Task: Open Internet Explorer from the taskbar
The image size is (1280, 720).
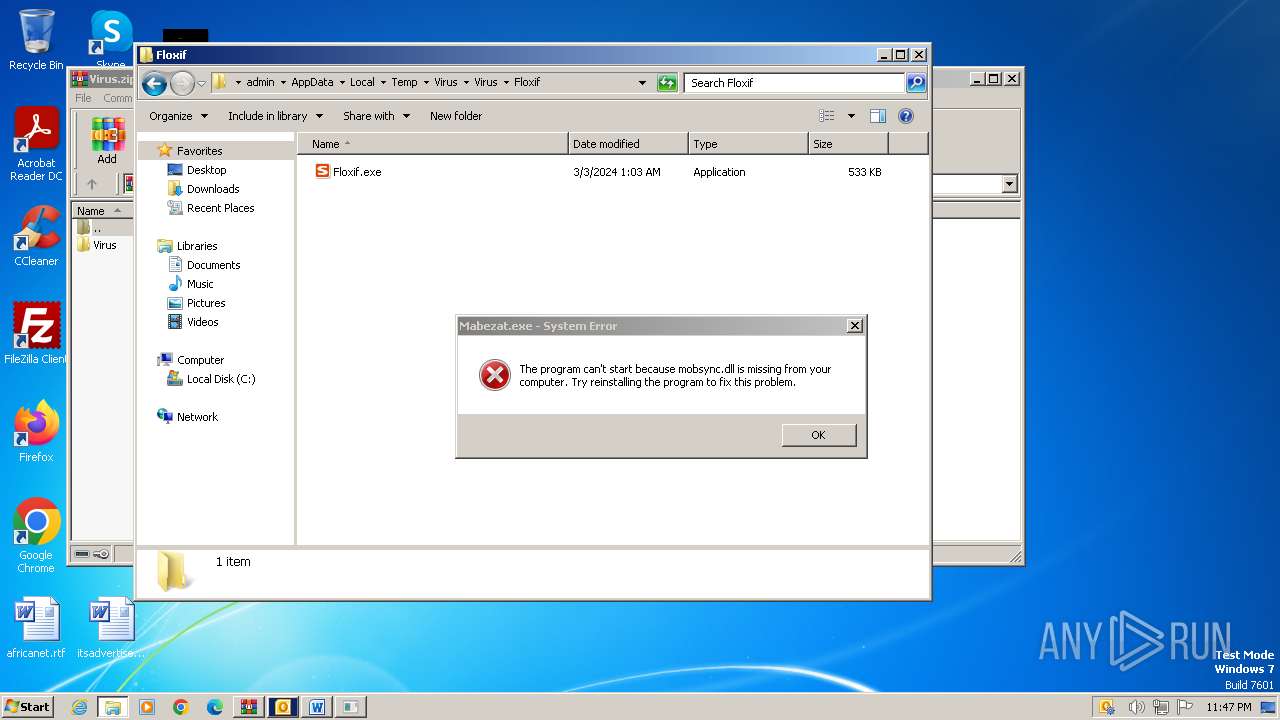Action: click(x=79, y=707)
